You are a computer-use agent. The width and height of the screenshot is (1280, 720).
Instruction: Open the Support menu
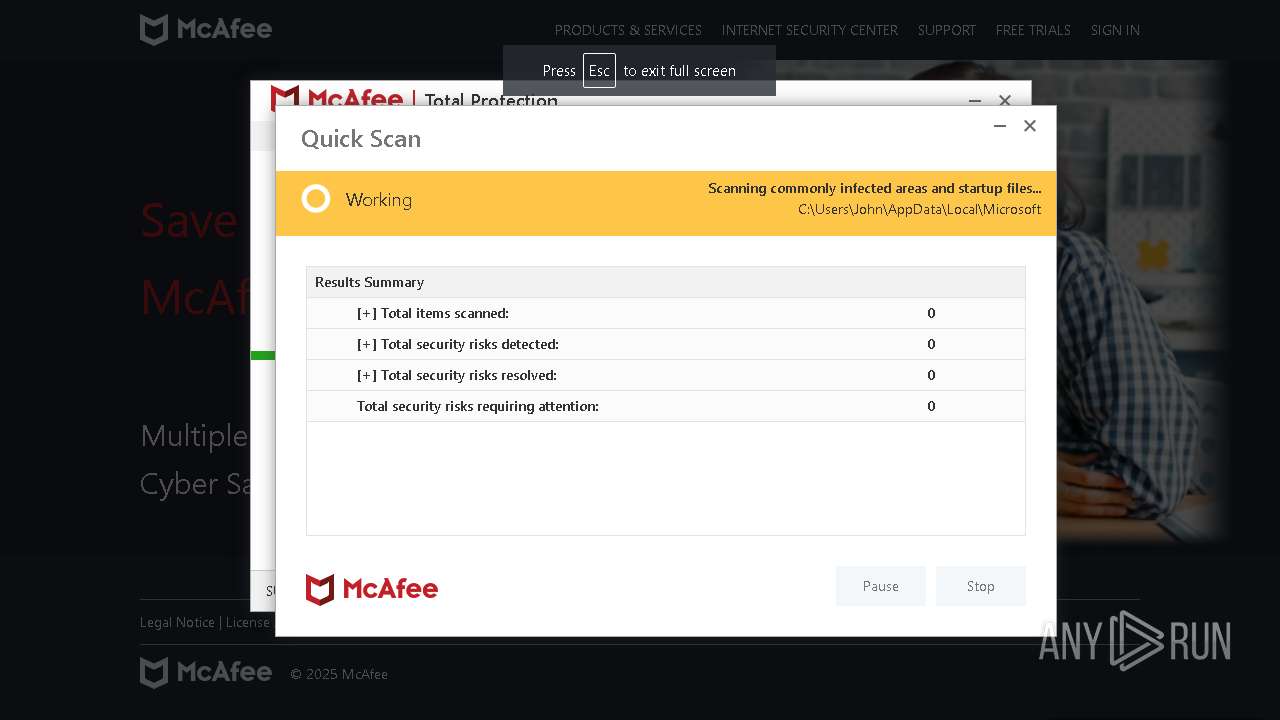pyautogui.click(x=947, y=30)
